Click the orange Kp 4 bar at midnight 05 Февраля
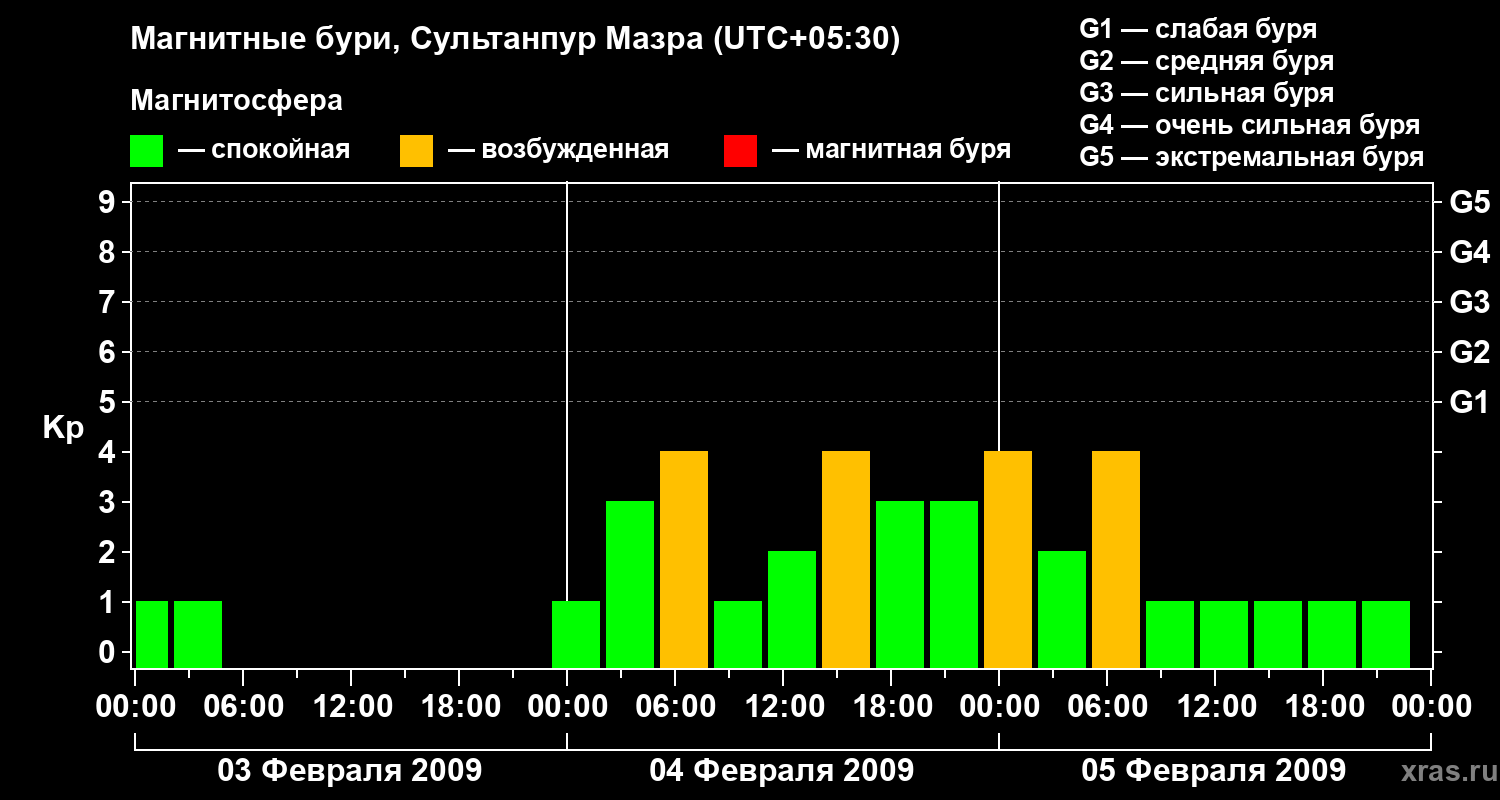The height and width of the screenshot is (800, 1500). (x=1008, y=560)
